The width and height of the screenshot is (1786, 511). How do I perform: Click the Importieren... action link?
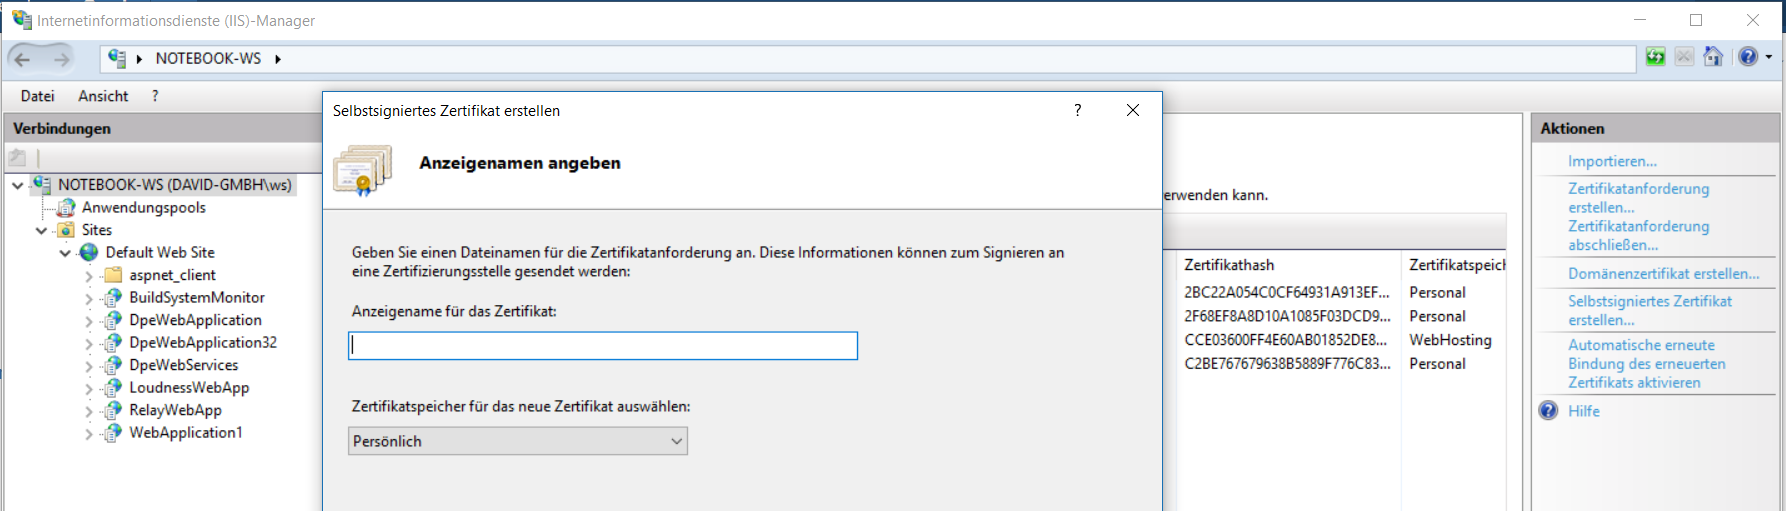(1612, 161)
